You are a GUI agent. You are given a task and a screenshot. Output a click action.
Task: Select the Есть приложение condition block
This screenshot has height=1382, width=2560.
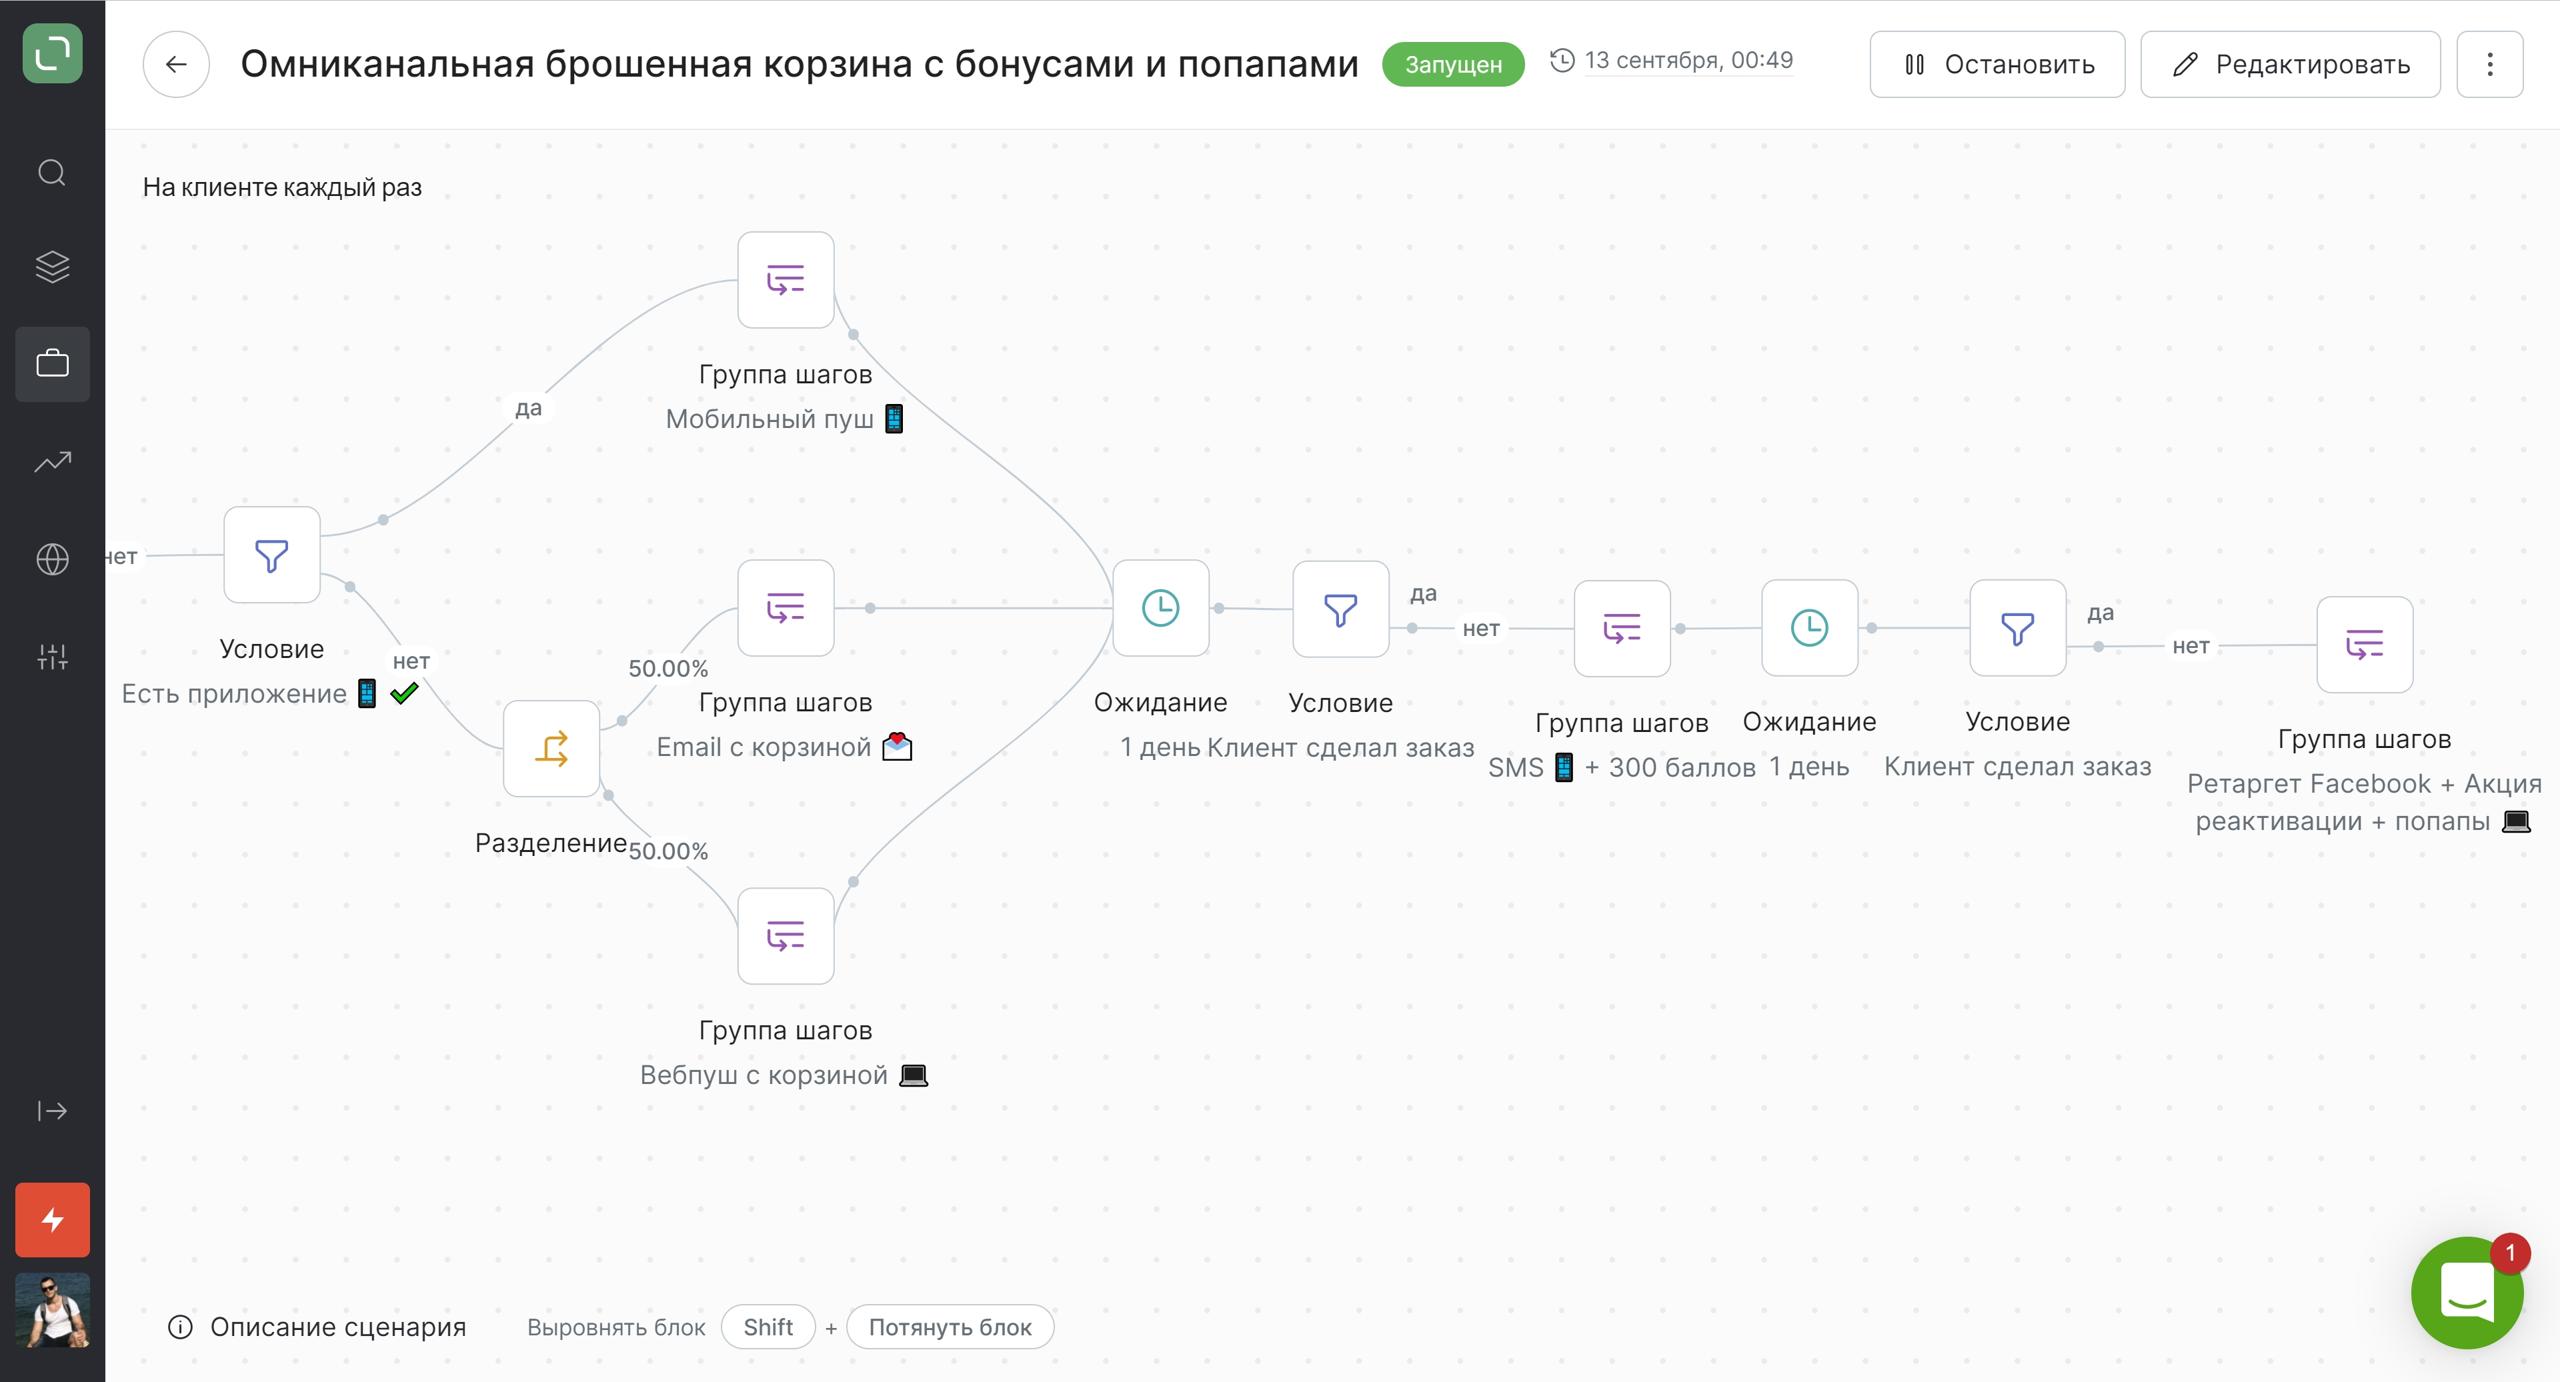pos(271,555)
